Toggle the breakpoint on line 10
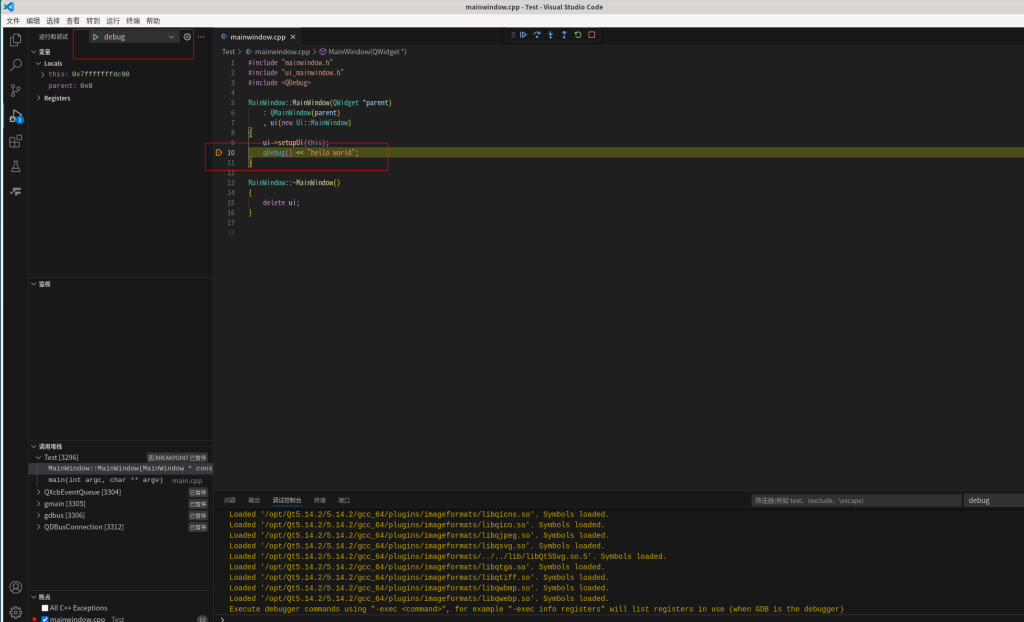This screenshot has height=622, width=1024. (x=220, y=153)
